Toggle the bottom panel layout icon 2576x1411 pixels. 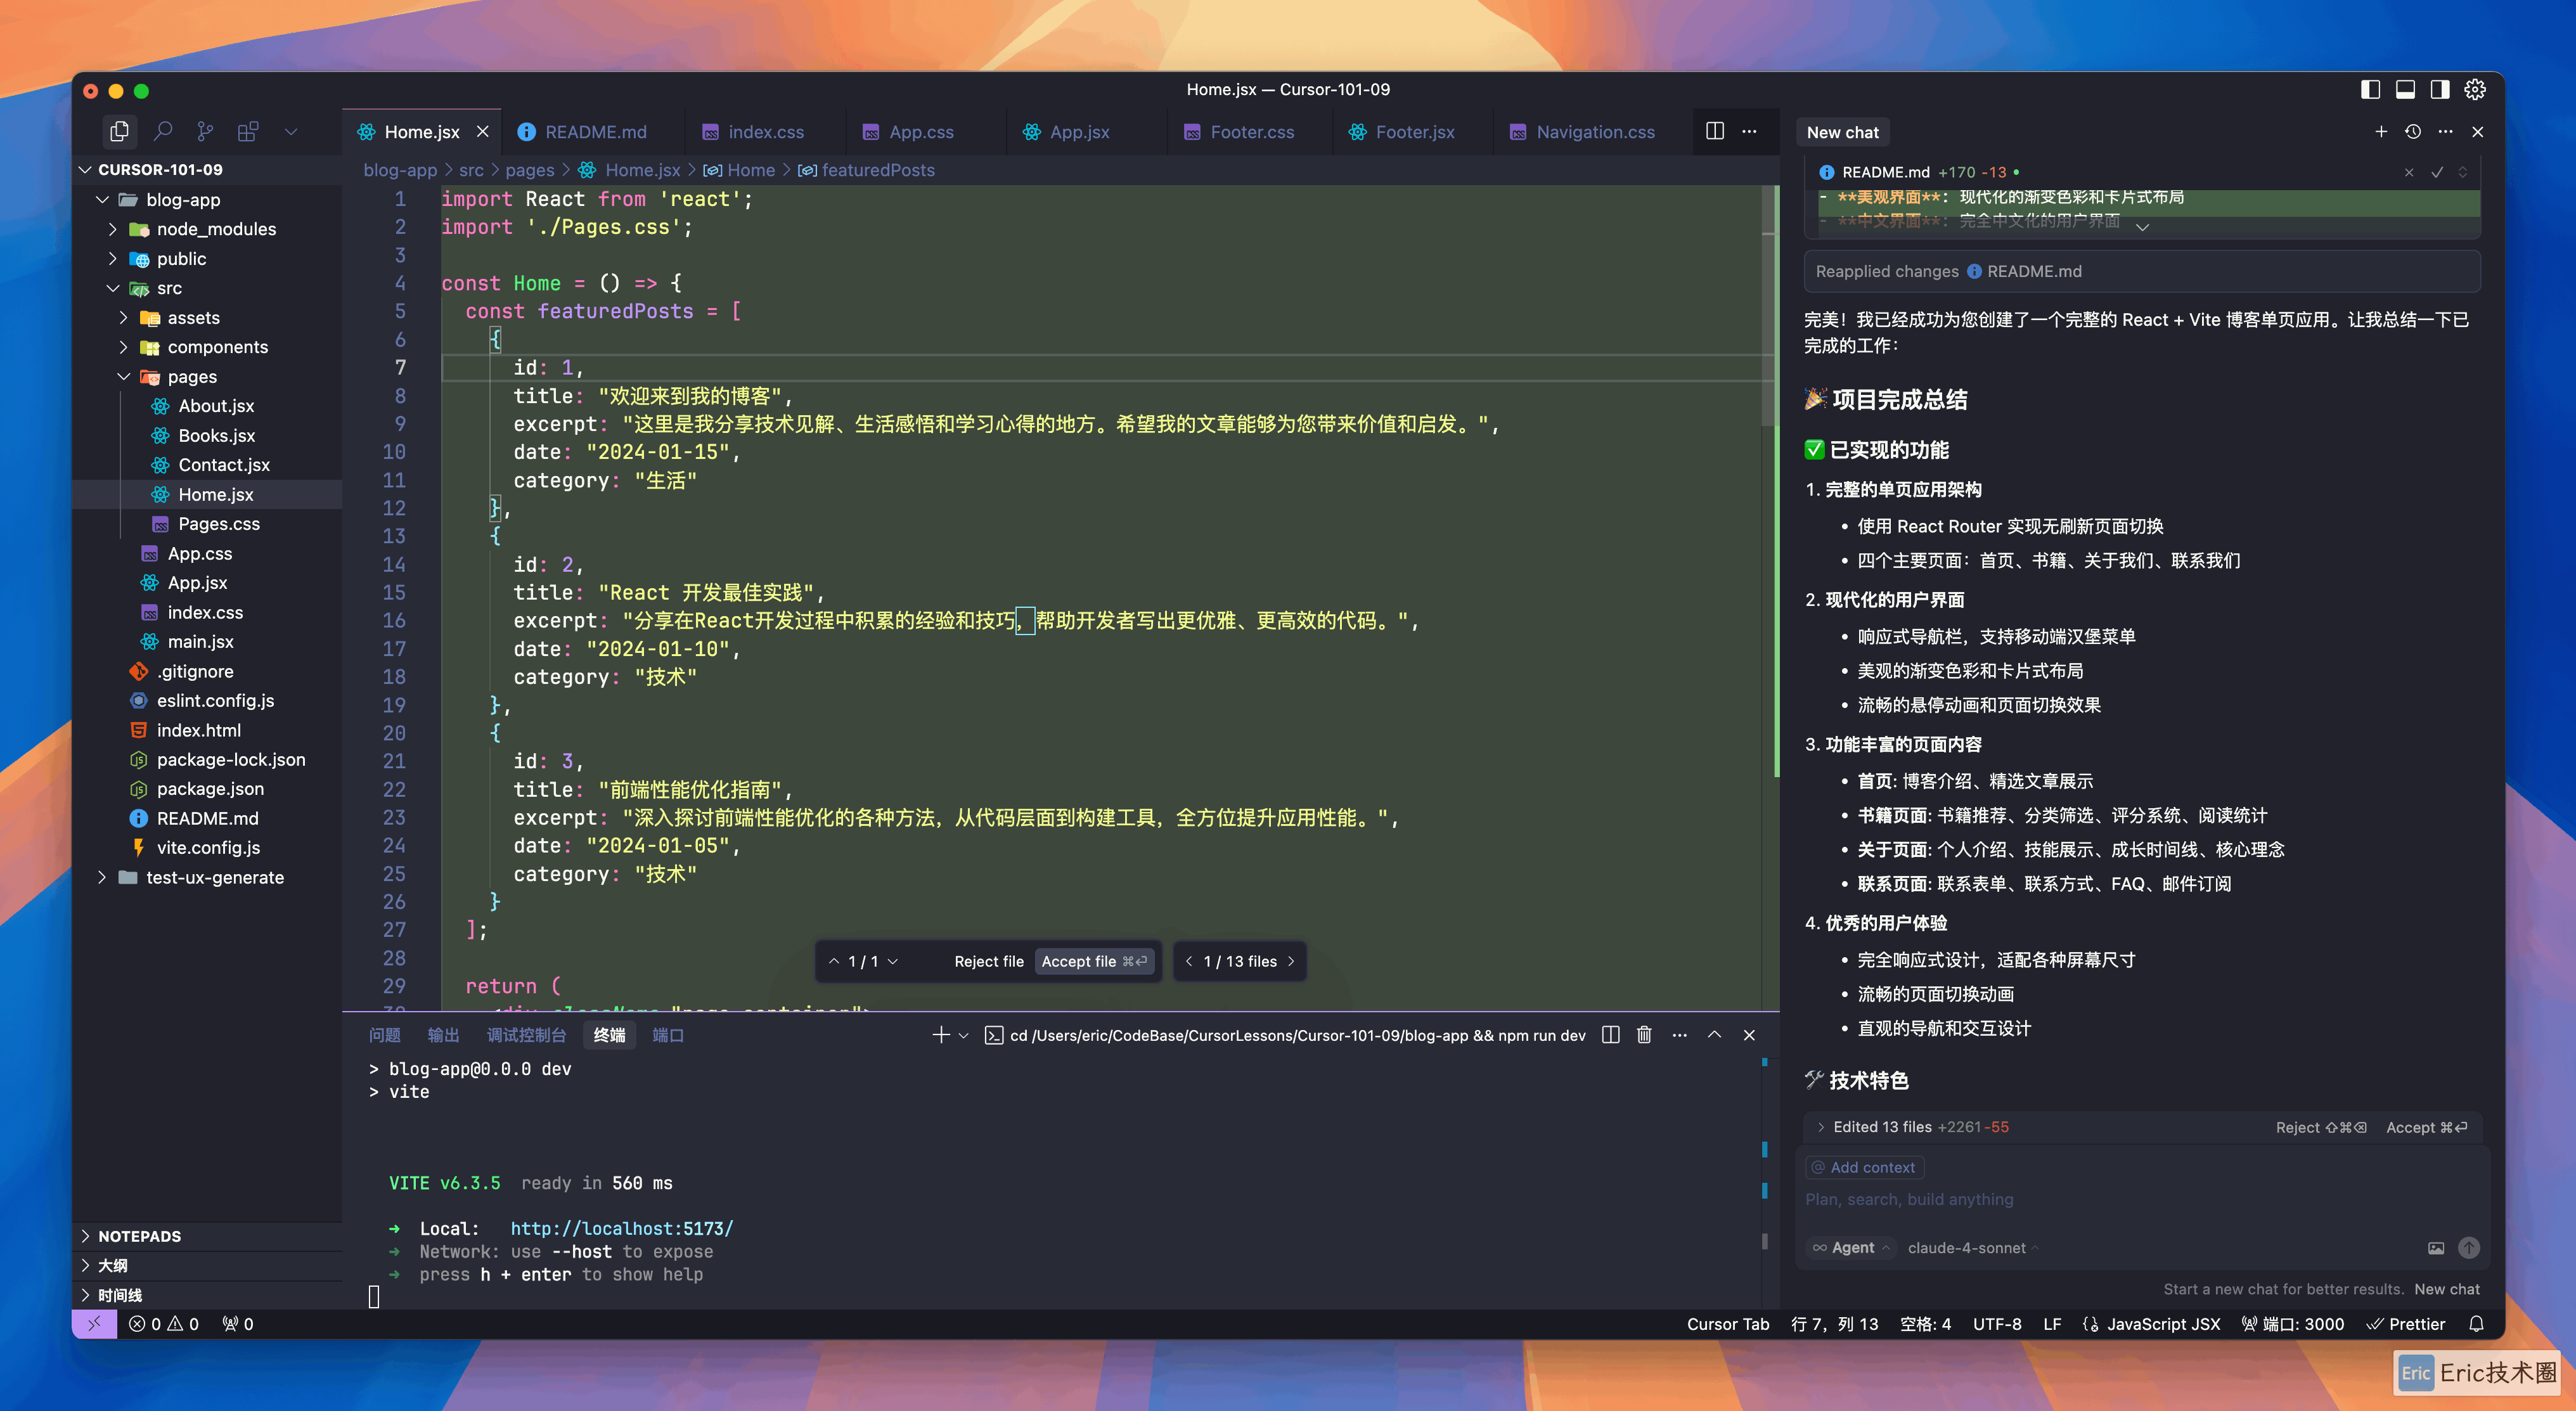pyautogui.click(x=2405, y=89)
